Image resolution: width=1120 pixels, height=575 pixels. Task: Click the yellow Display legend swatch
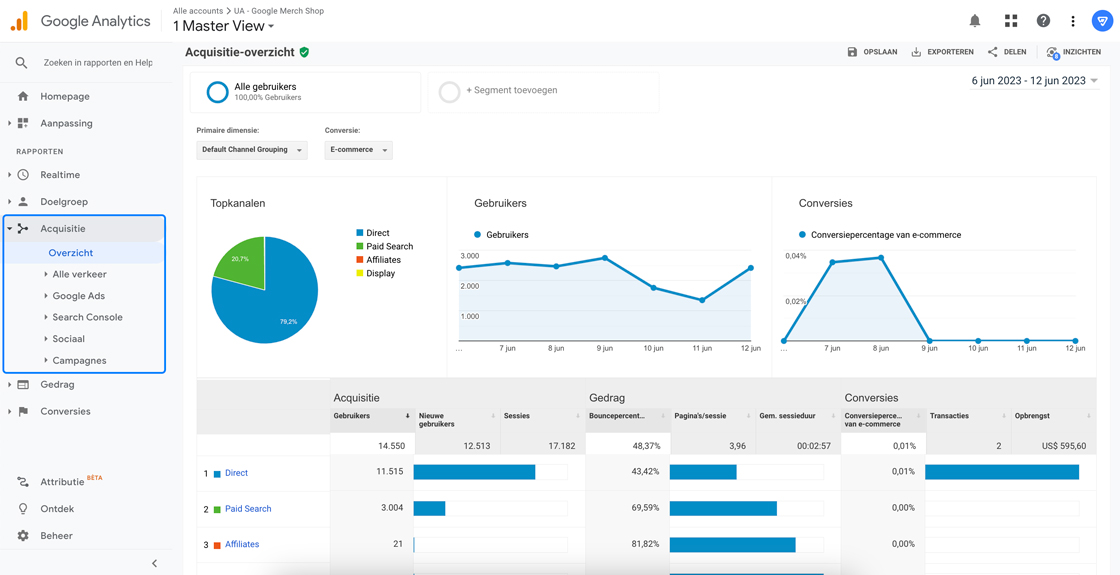click(359, 273)
